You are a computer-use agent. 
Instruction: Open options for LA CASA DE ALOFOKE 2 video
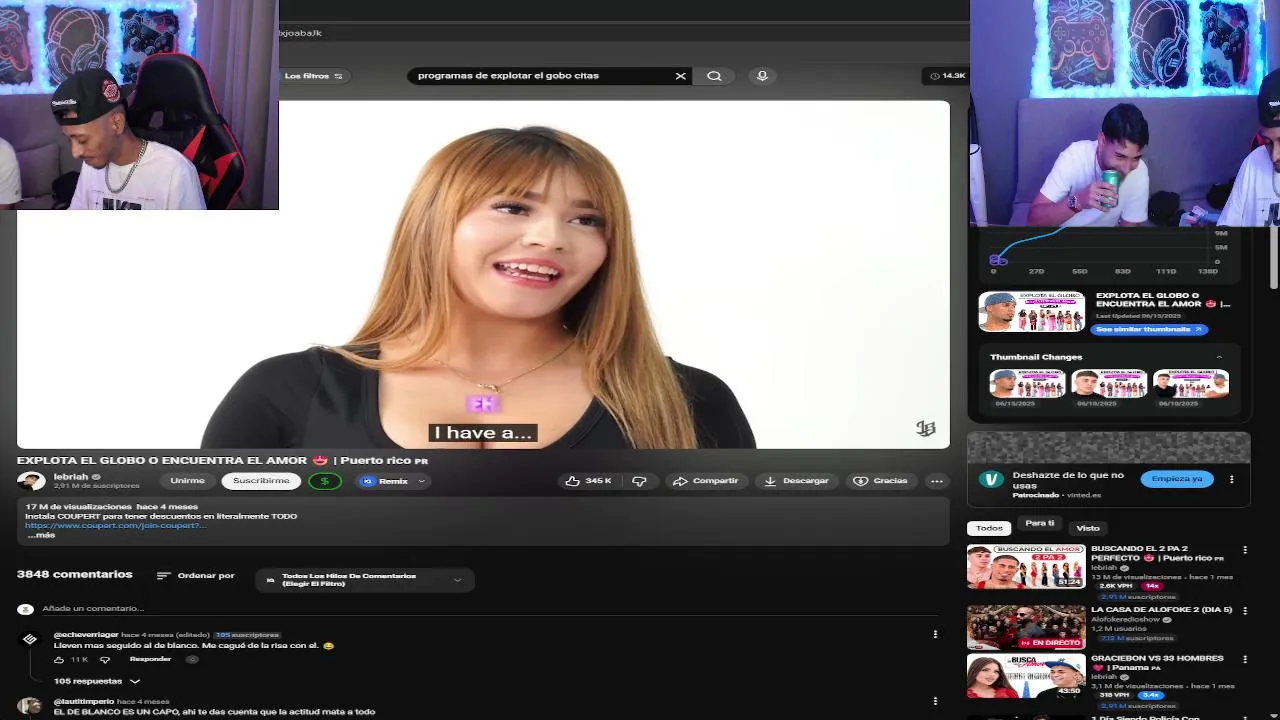tap(1245, 610)
